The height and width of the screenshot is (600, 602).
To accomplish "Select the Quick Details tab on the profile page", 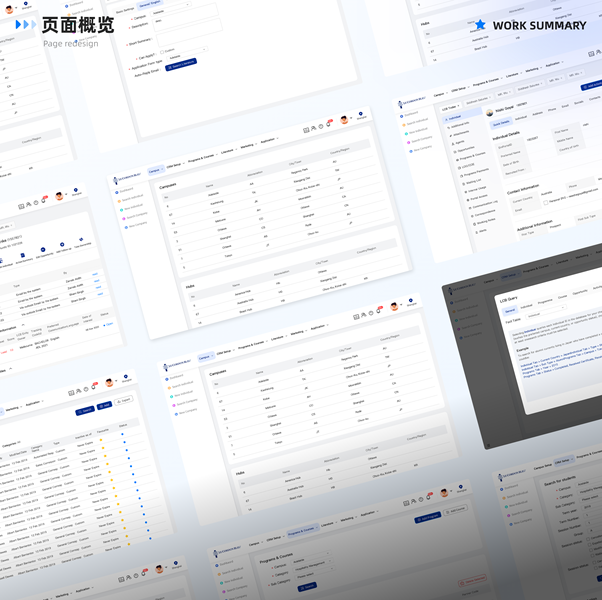I will 501,123.
